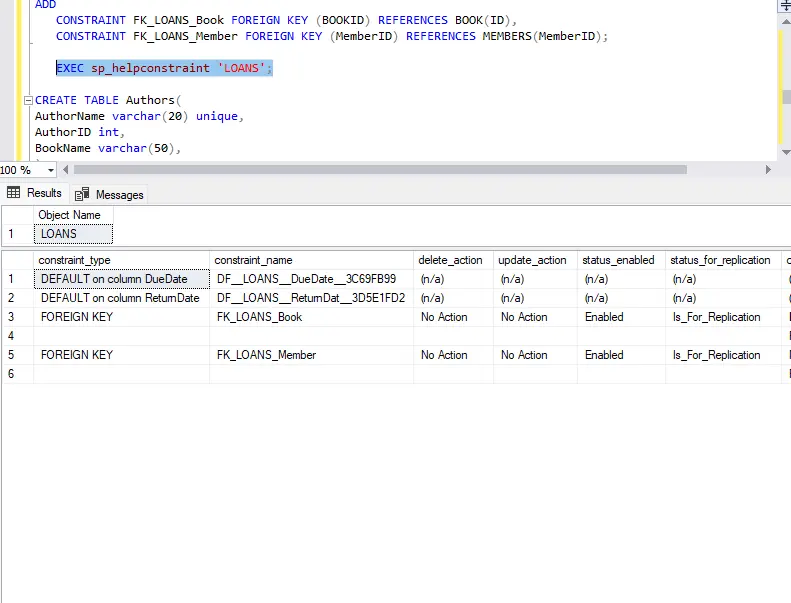Viewport: 791px width, 603px height.
Task: Click the constraint_name column header
Action: click(311, 260)
